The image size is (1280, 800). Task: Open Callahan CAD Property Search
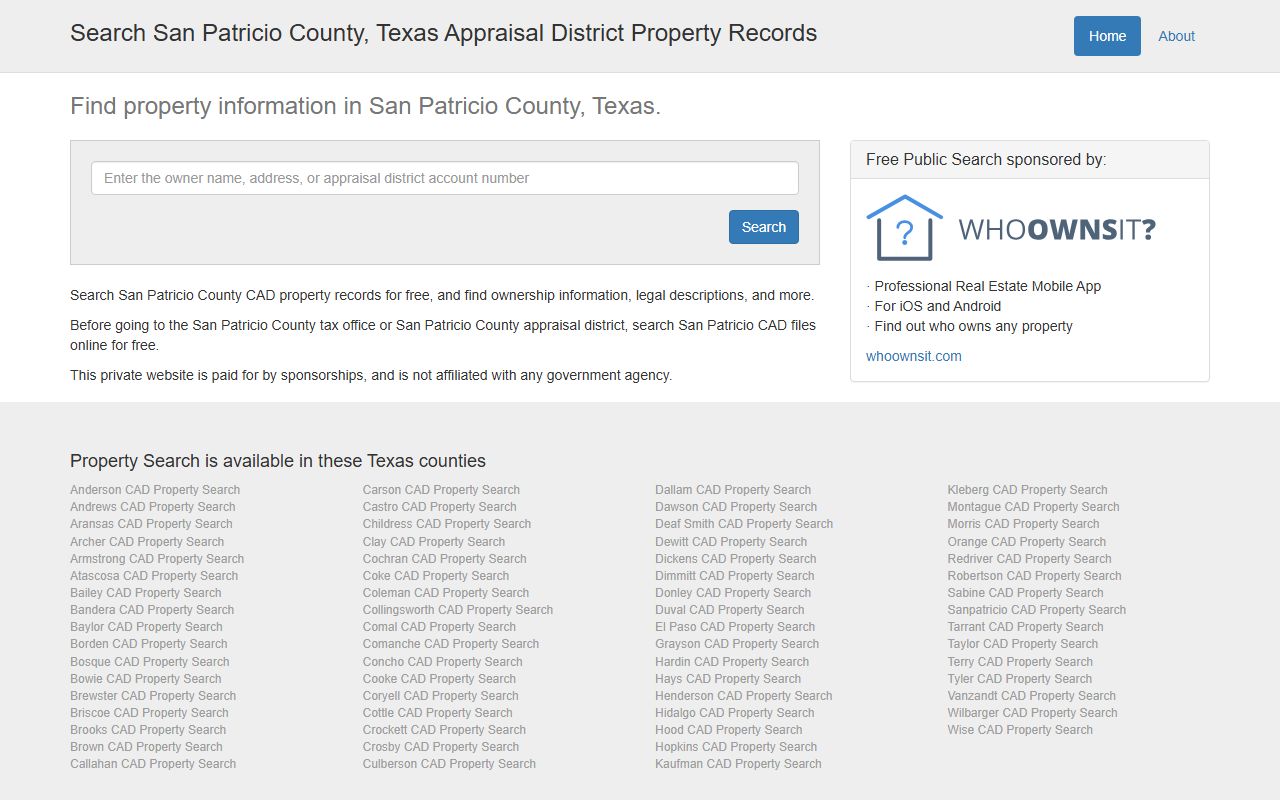[x=153, y=764]
